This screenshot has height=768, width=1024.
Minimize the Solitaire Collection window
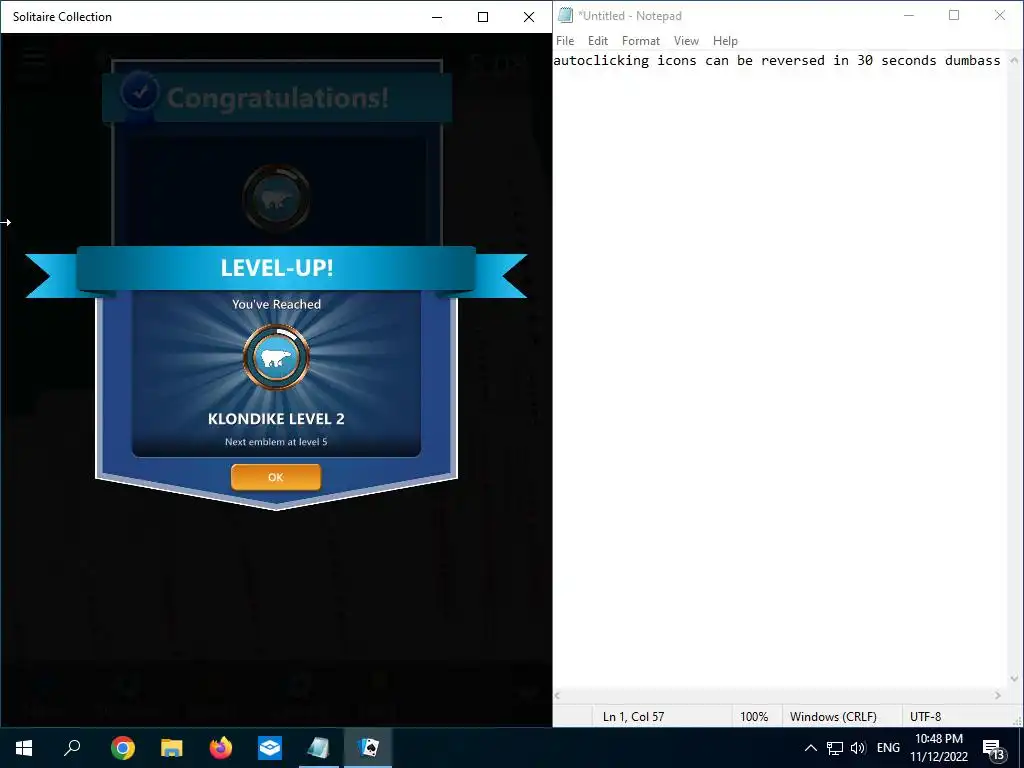tap(437, 17)
